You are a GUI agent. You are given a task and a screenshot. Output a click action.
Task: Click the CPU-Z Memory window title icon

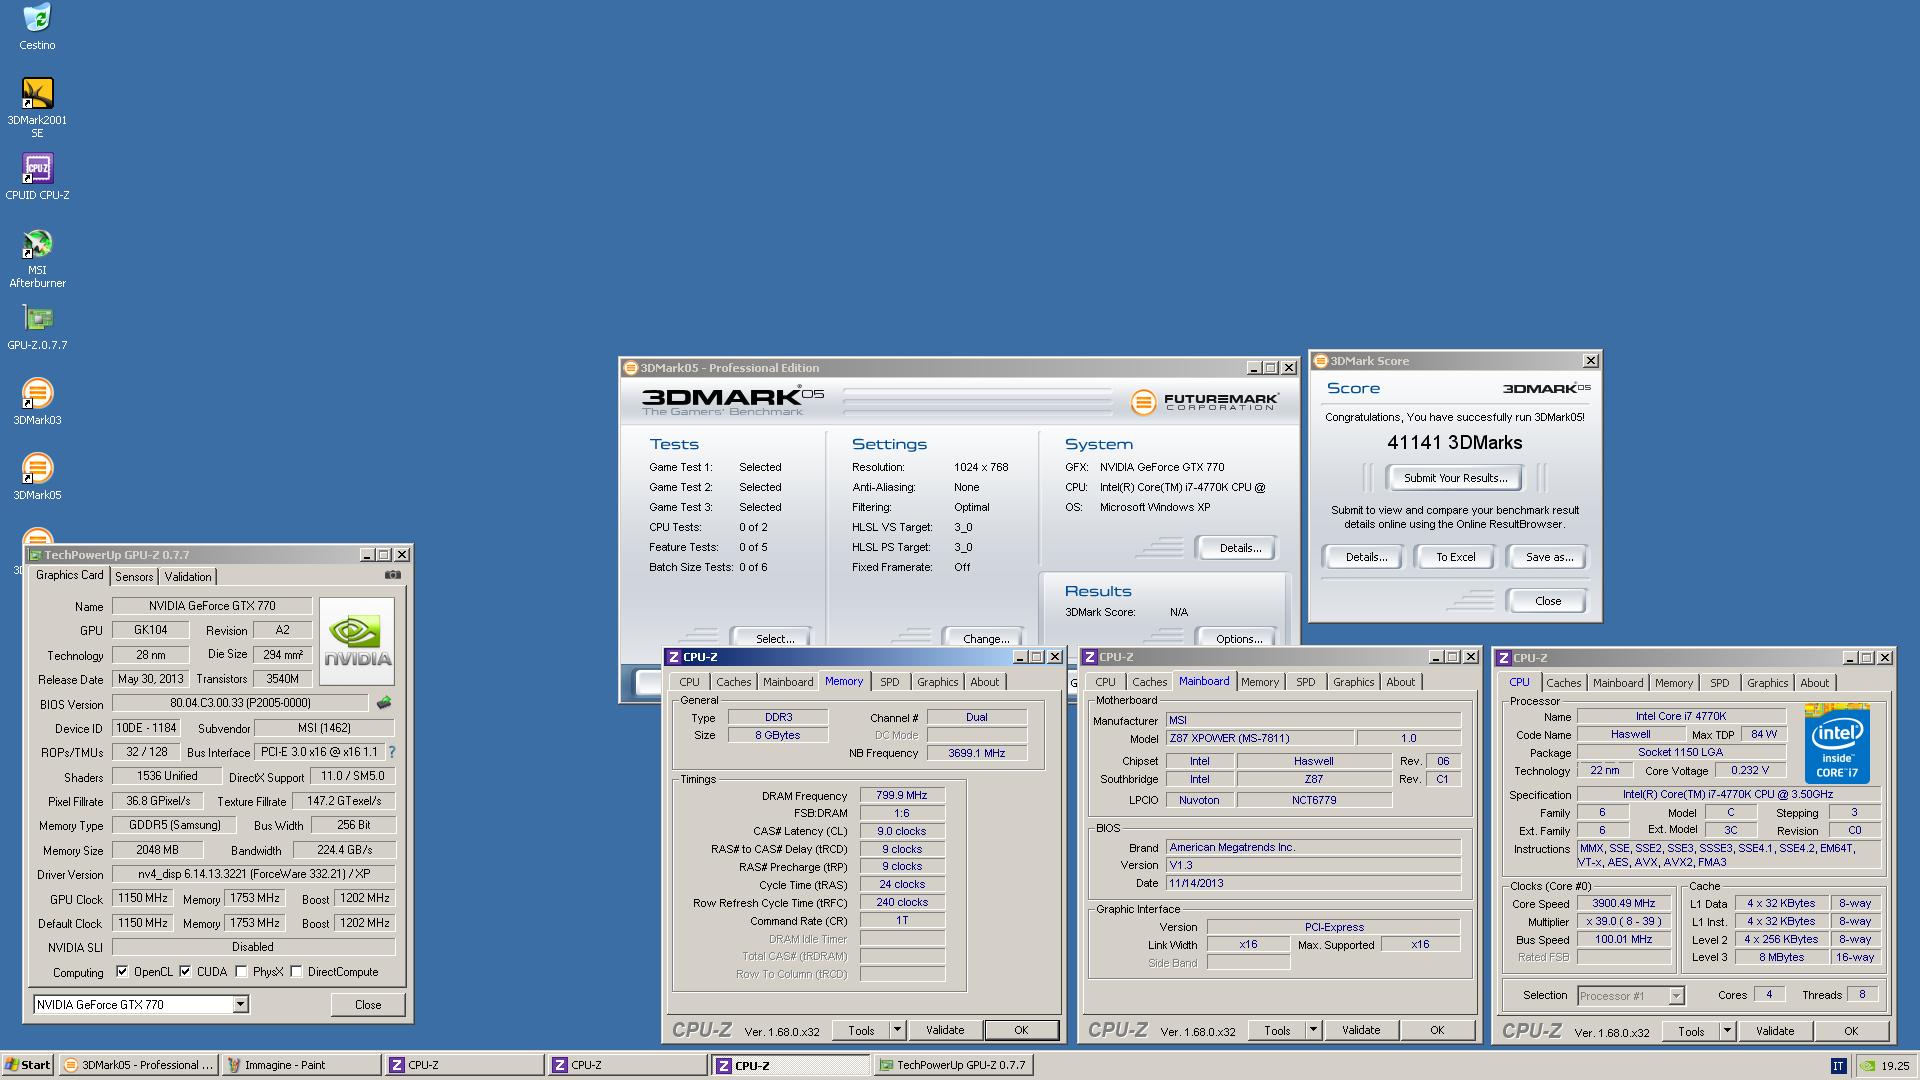pyautogui.click(x=674, y=657)
